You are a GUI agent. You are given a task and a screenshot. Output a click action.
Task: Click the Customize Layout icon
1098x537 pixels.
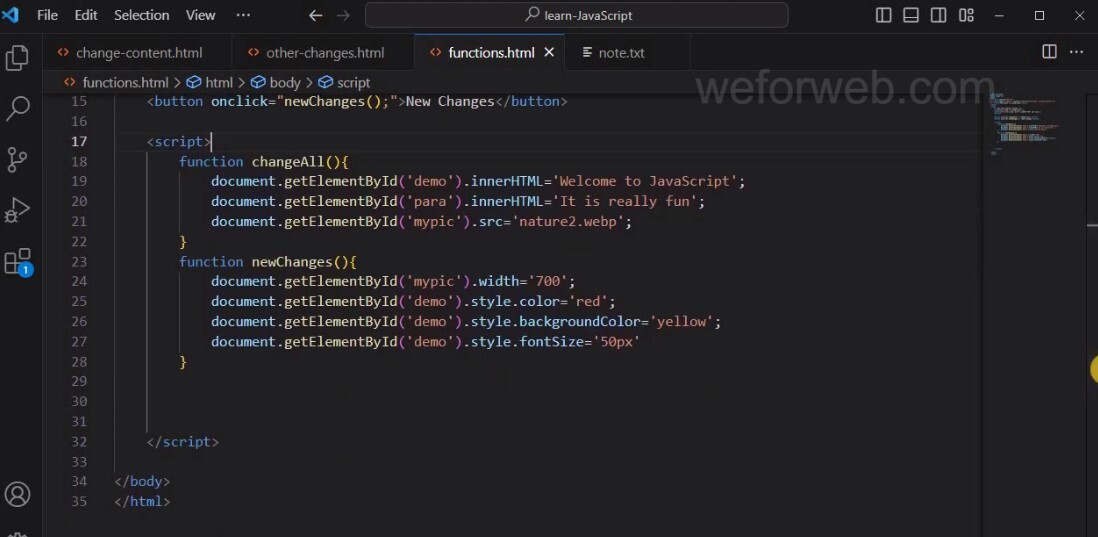[966, 15]
